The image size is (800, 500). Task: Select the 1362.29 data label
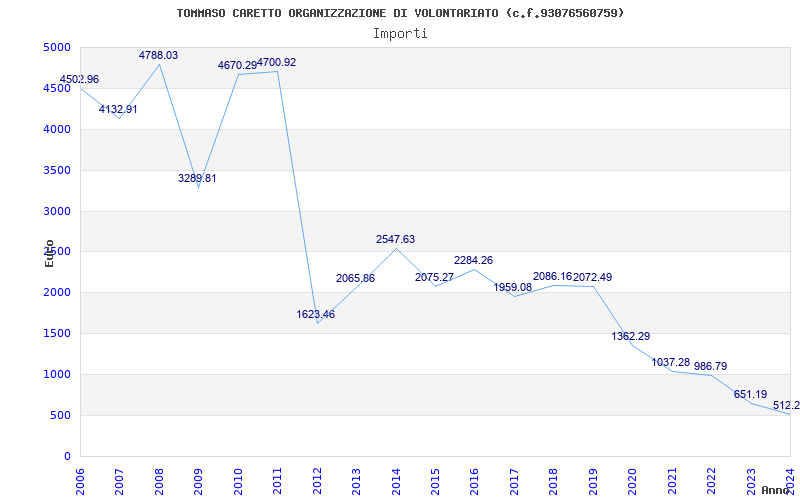[x=631, y=337]
